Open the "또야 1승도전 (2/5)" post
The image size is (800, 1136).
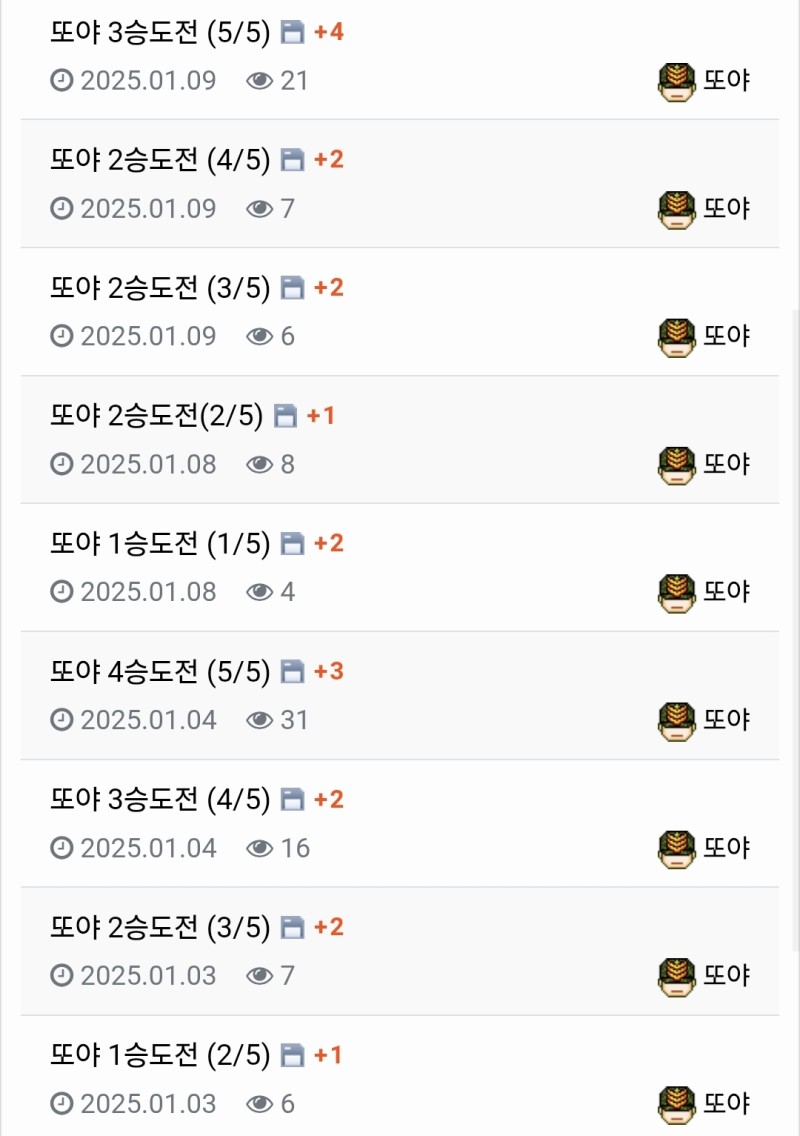pyautogui.click(x=160, y=1055)
